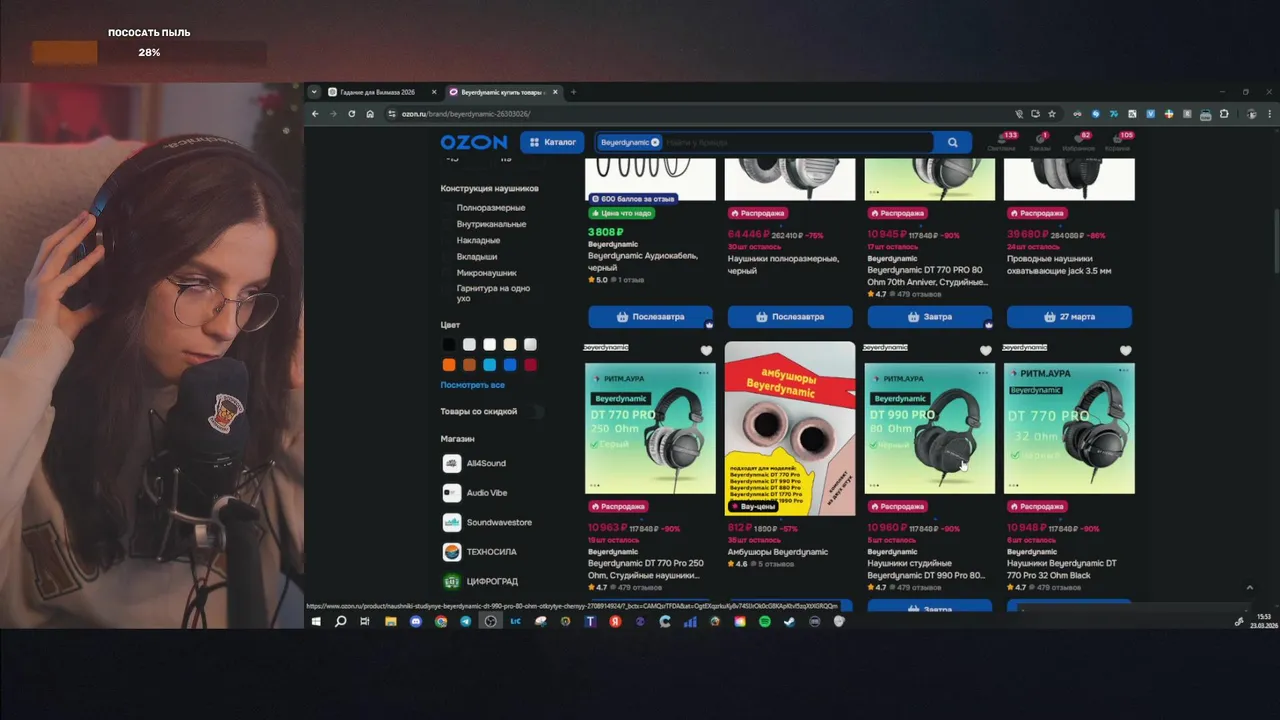Click the 3 808 ₽ price
Viewport: 1280px width, 720px height.
pos(605,232)
